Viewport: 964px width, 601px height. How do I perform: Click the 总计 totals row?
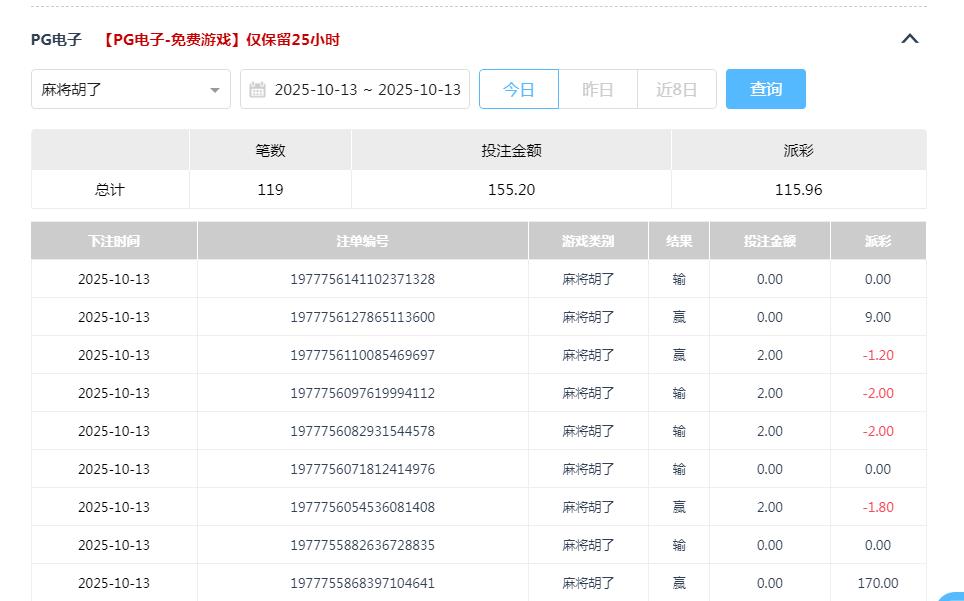coord(111,188)
